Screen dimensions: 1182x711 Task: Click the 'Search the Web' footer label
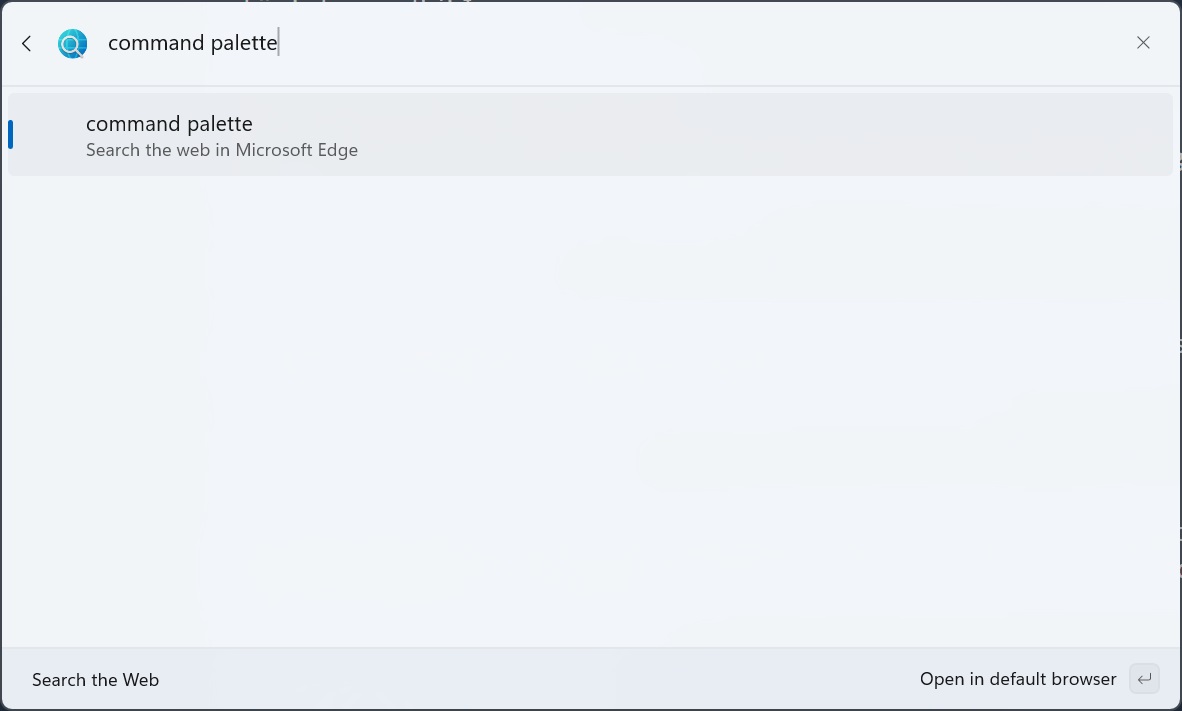click(96, 680)
